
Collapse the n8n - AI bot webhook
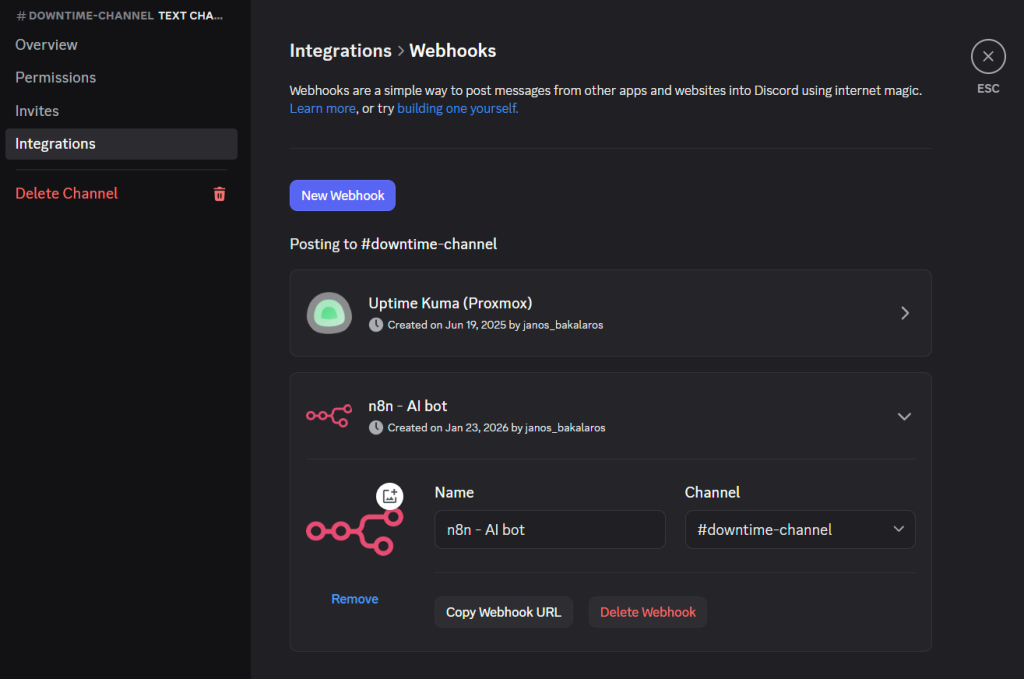(x=904, y=416)
